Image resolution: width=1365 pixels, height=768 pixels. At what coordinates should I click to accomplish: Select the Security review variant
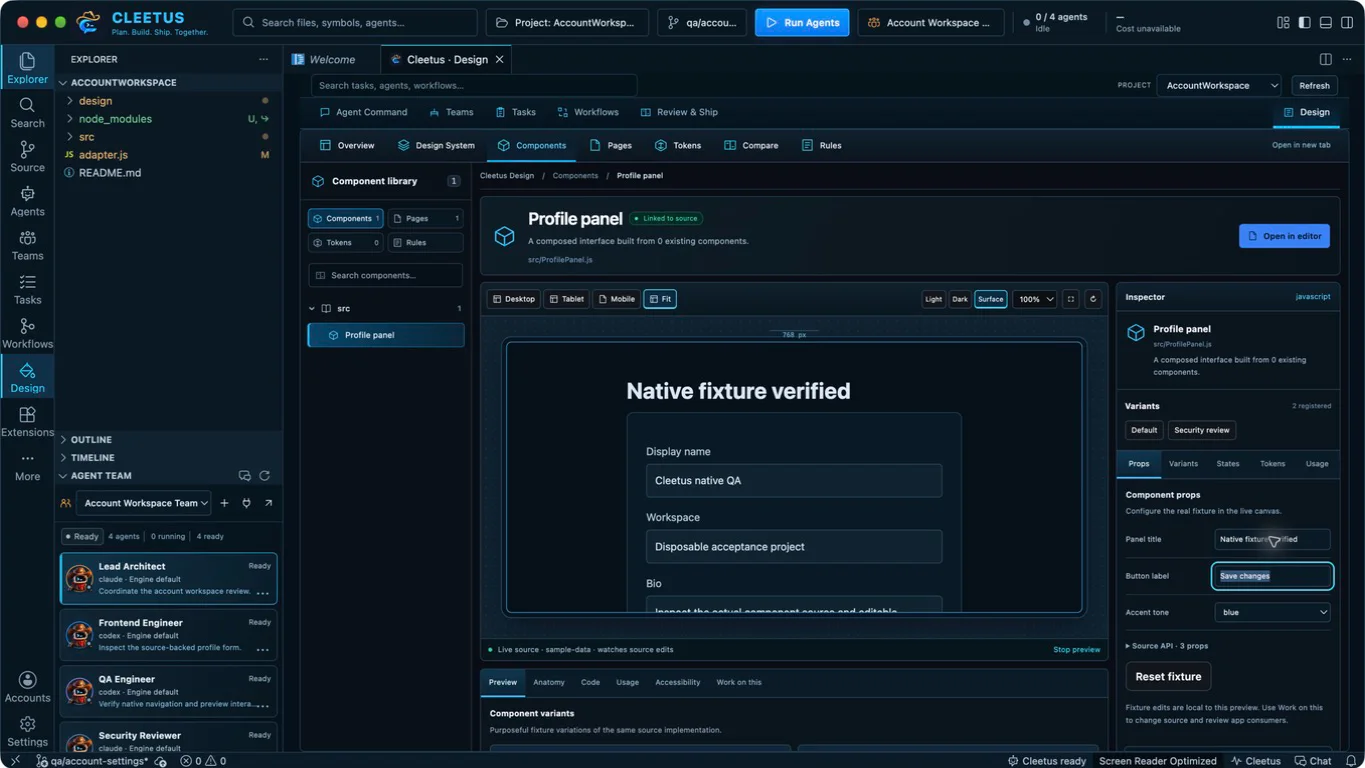1202,430
